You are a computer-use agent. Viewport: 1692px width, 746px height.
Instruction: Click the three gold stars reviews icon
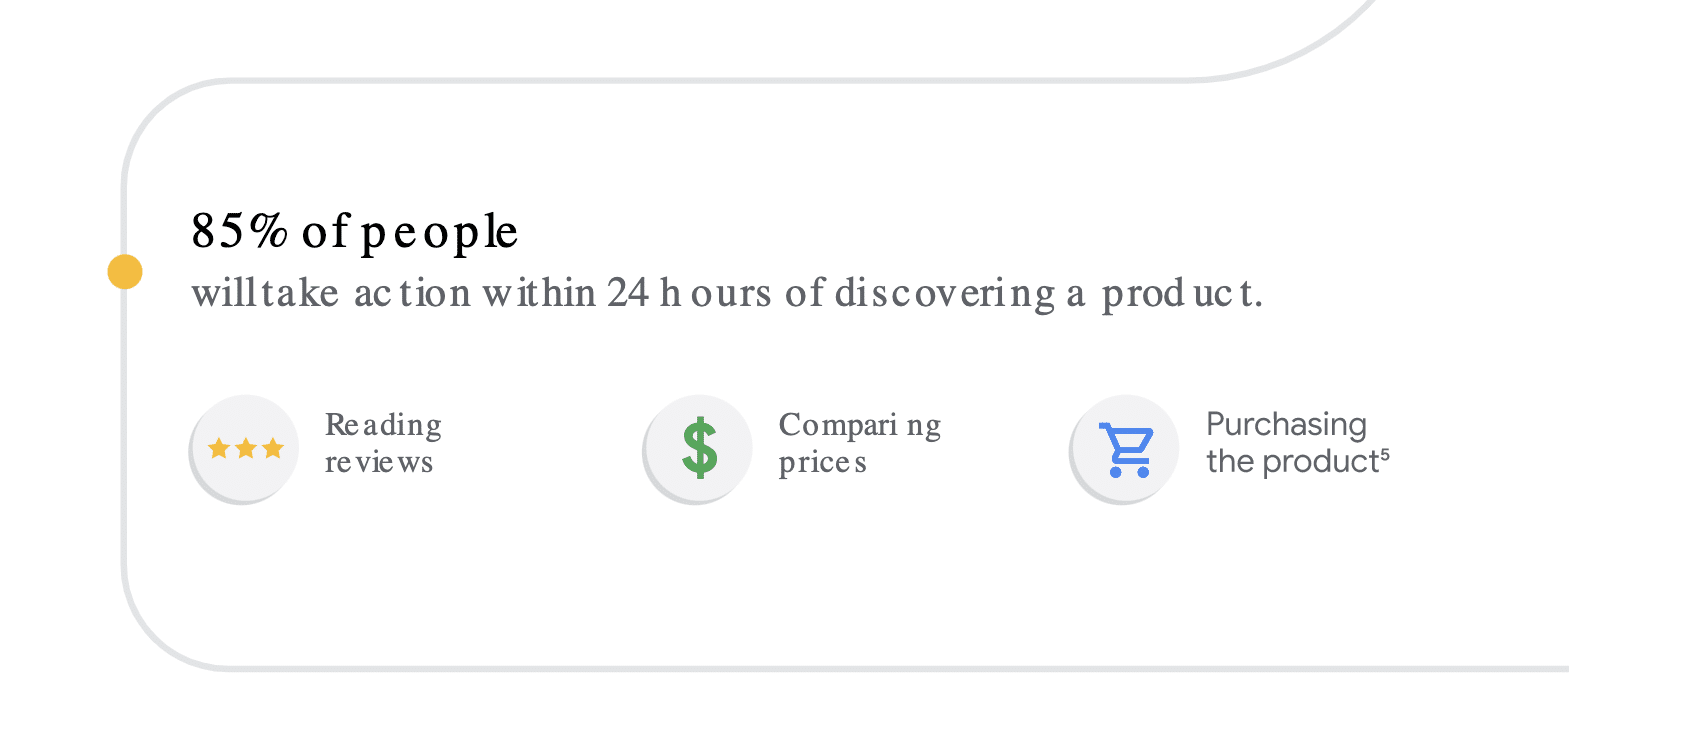pos(245,448)
